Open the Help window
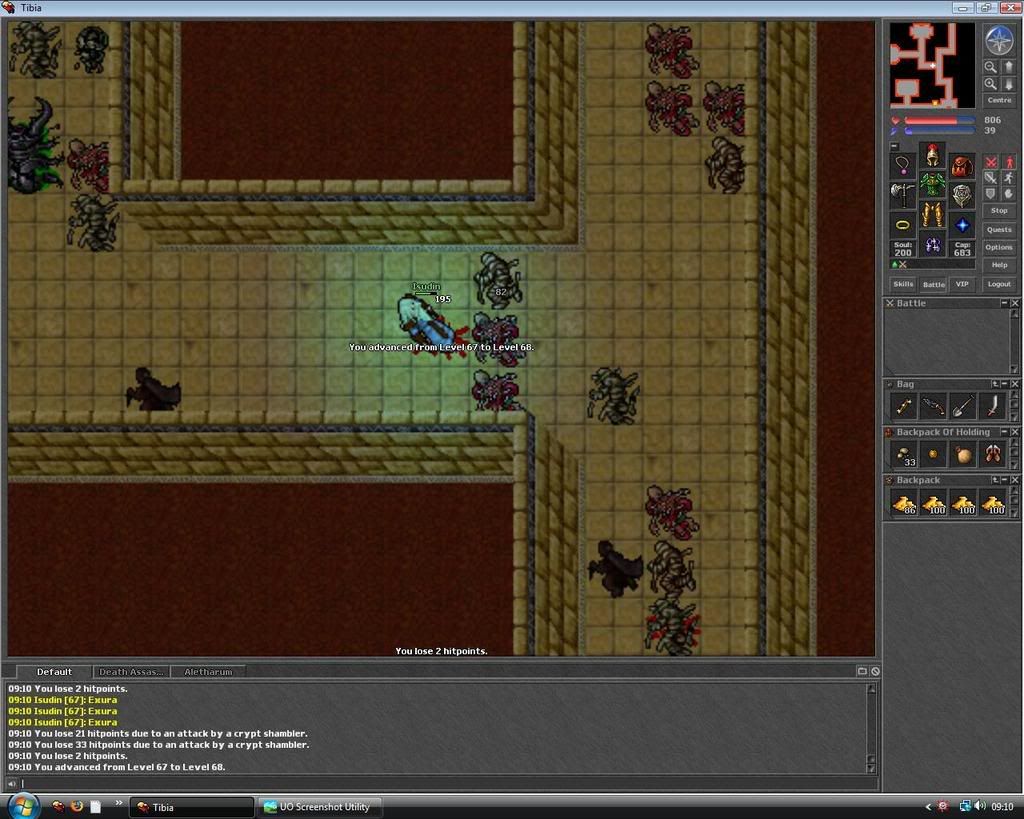Viewport: 1024px width, 819px height. [999, 265]
